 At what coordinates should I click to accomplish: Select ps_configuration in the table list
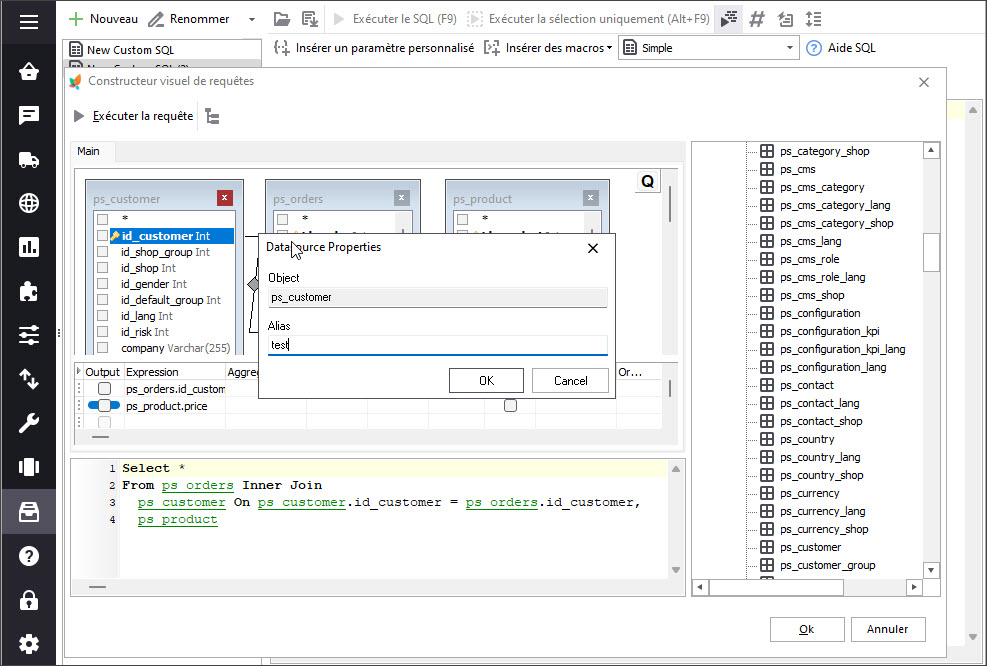(820, 313)
